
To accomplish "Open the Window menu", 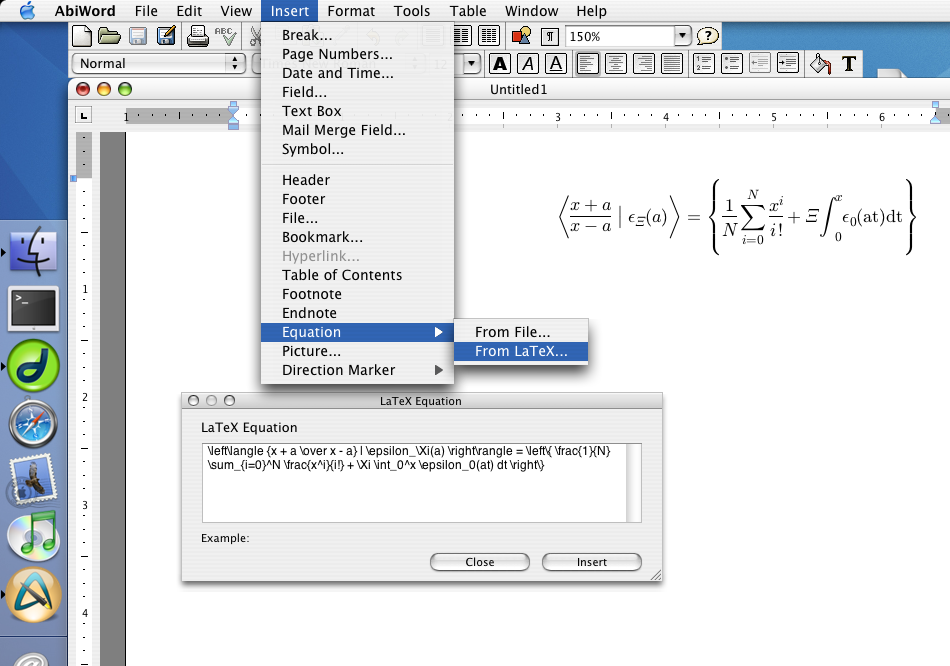I will 531,11.
